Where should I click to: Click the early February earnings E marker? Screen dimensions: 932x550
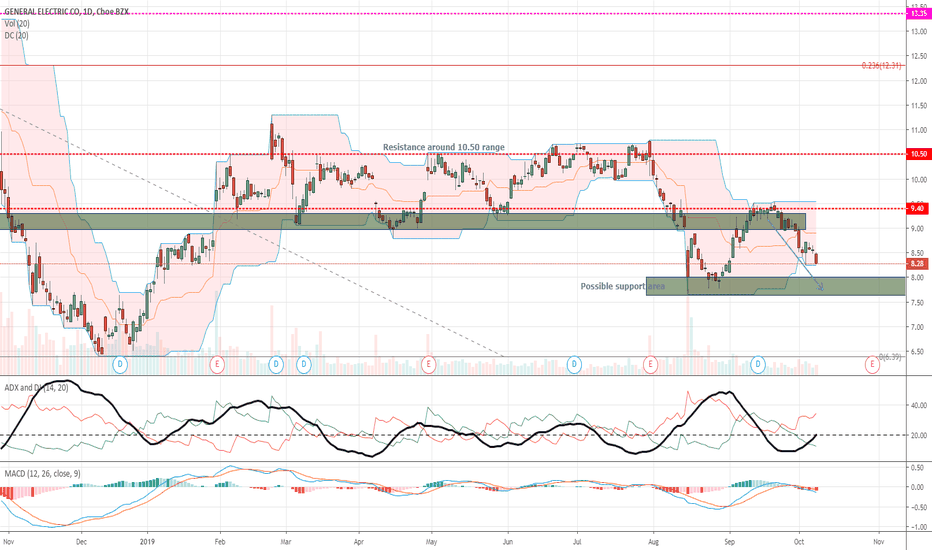pyautogui.click(x=217, y=364)
